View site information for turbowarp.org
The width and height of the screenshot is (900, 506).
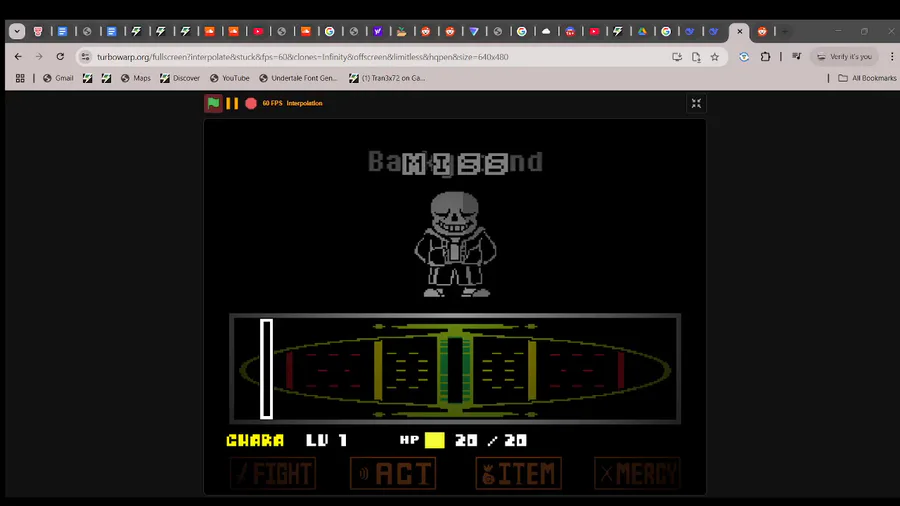86,57
